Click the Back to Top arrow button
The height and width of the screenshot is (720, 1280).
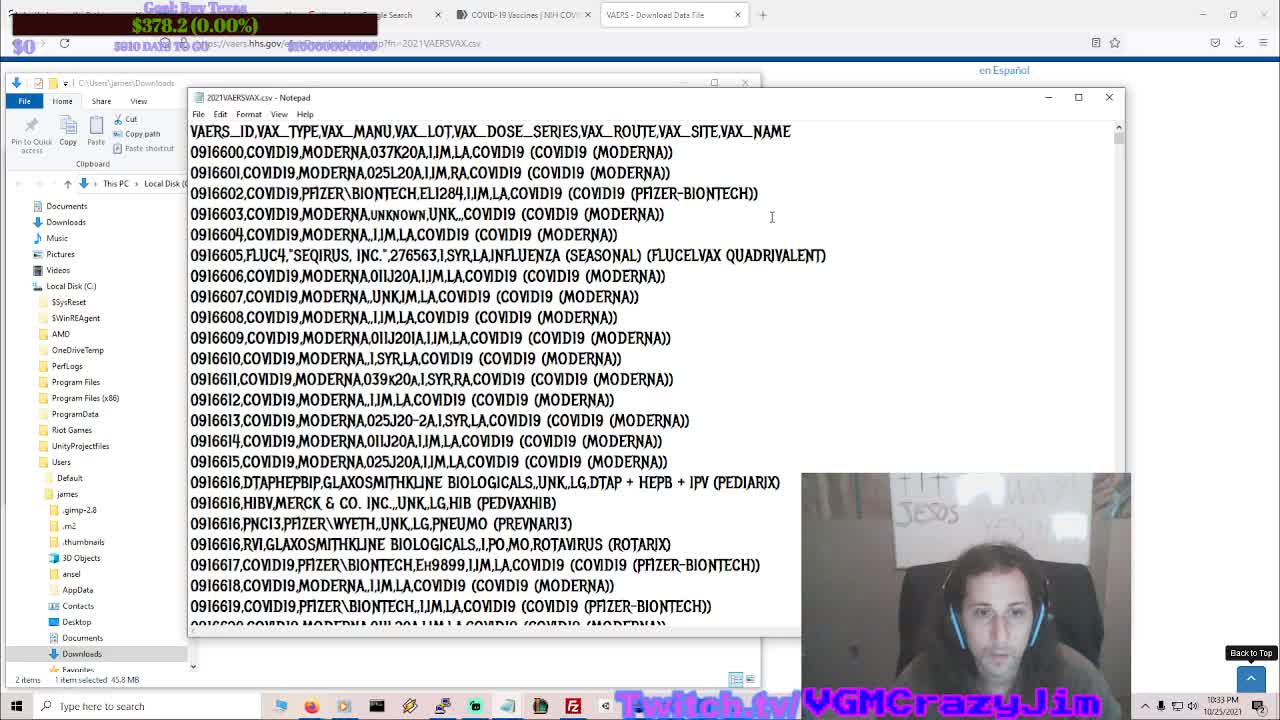click(x=1250, y=679)
